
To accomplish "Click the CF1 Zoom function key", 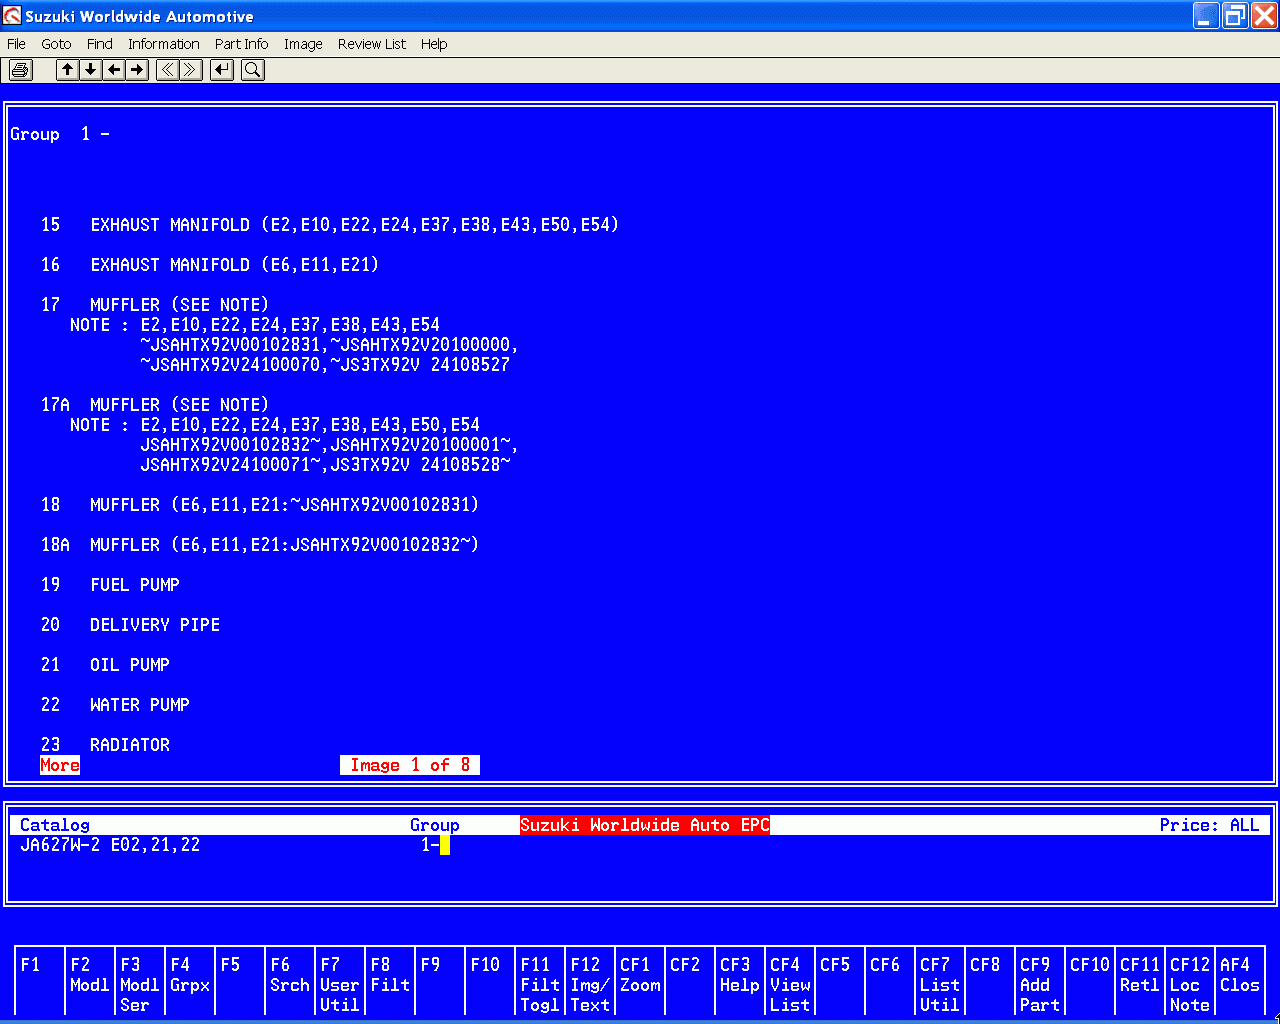I will click(640, 981).
